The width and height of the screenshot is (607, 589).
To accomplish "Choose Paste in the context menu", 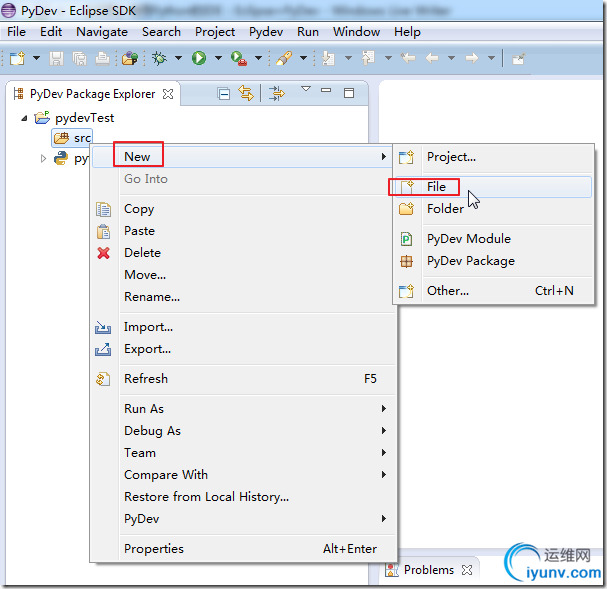I will [x=242, y=231].
